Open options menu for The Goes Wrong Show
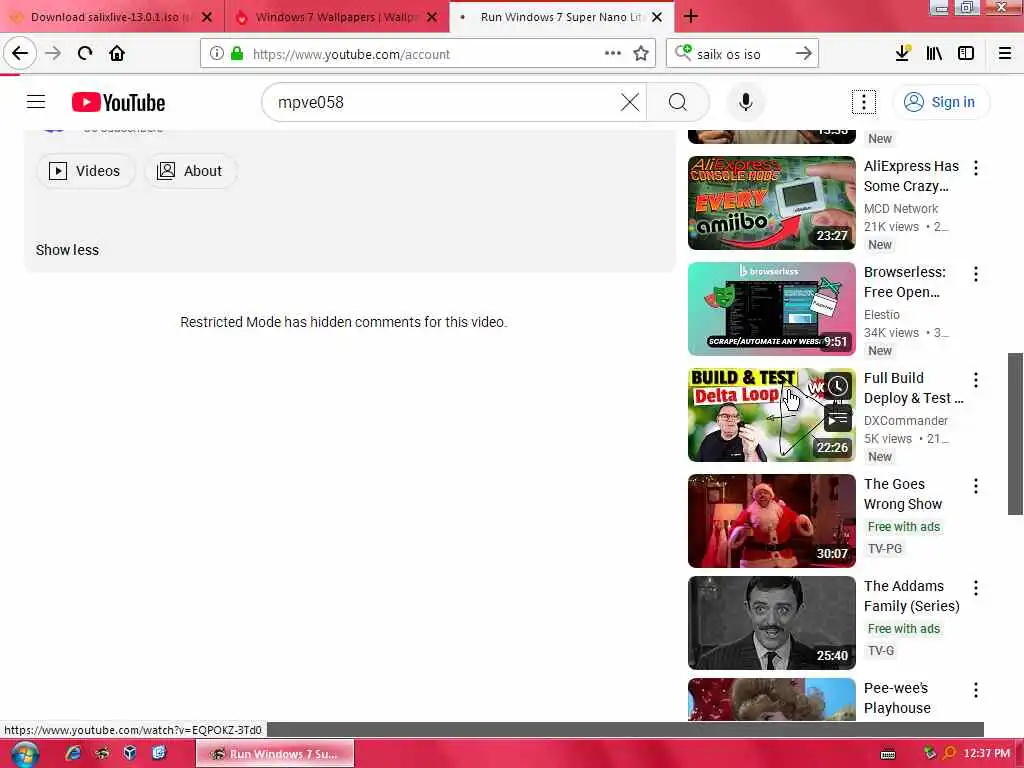 point(976,485)
